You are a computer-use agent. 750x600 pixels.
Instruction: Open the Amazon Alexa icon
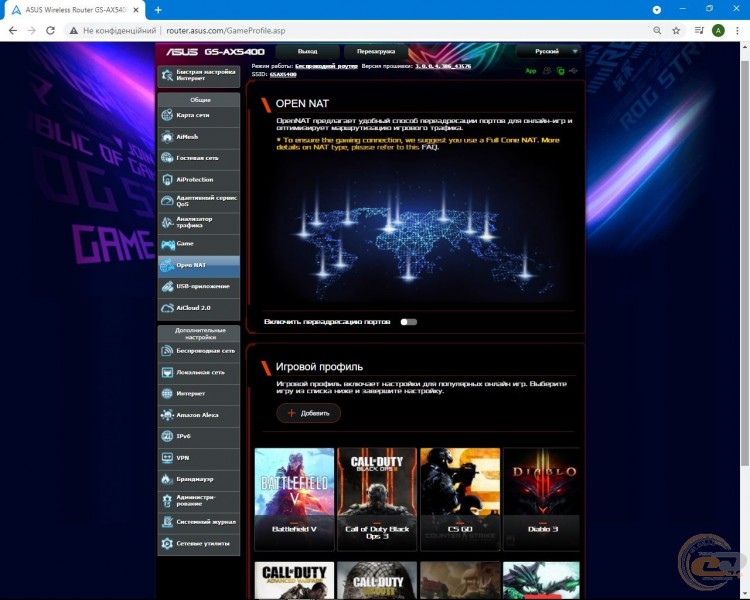click(x=167, y=415)
